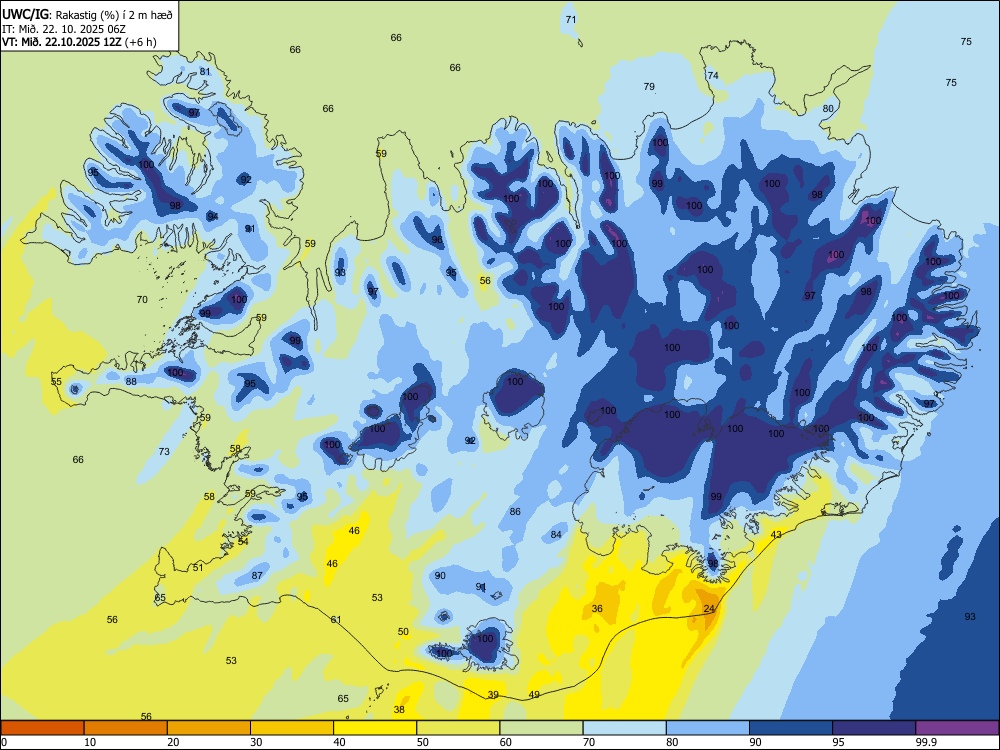Select the value 38 near the bottom
This screenshot has width=1000, height=750.
[x=399, y=709]
